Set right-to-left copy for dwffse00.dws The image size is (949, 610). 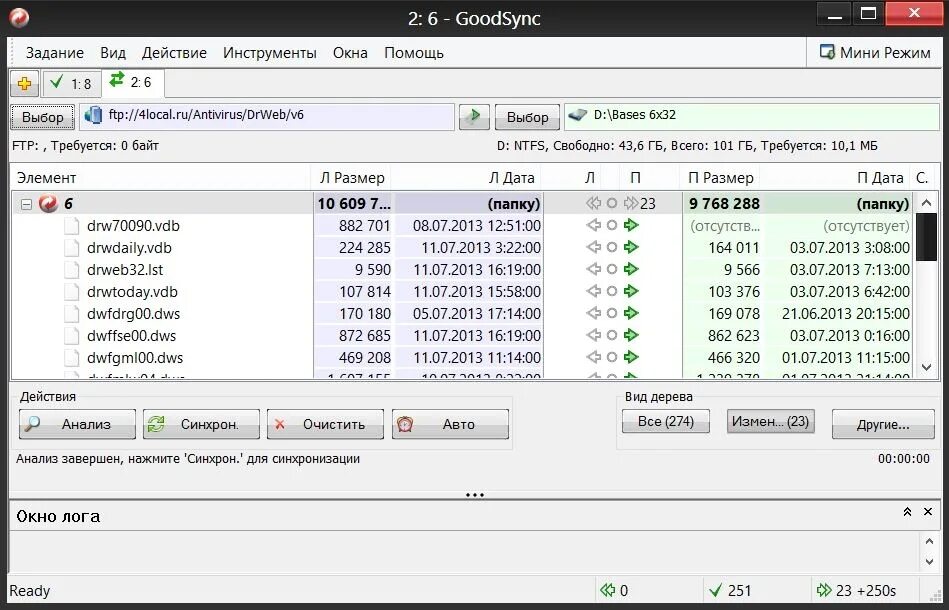pos(594,335)
